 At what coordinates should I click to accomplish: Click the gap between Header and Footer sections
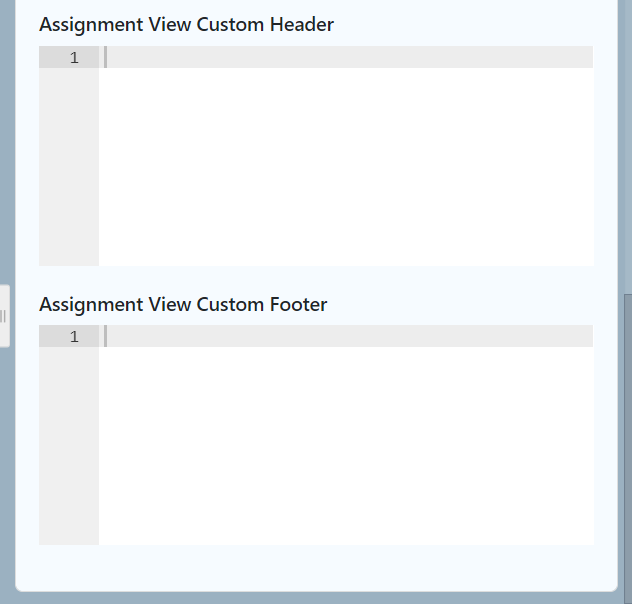pyautogui.click(x=316, y=278)
